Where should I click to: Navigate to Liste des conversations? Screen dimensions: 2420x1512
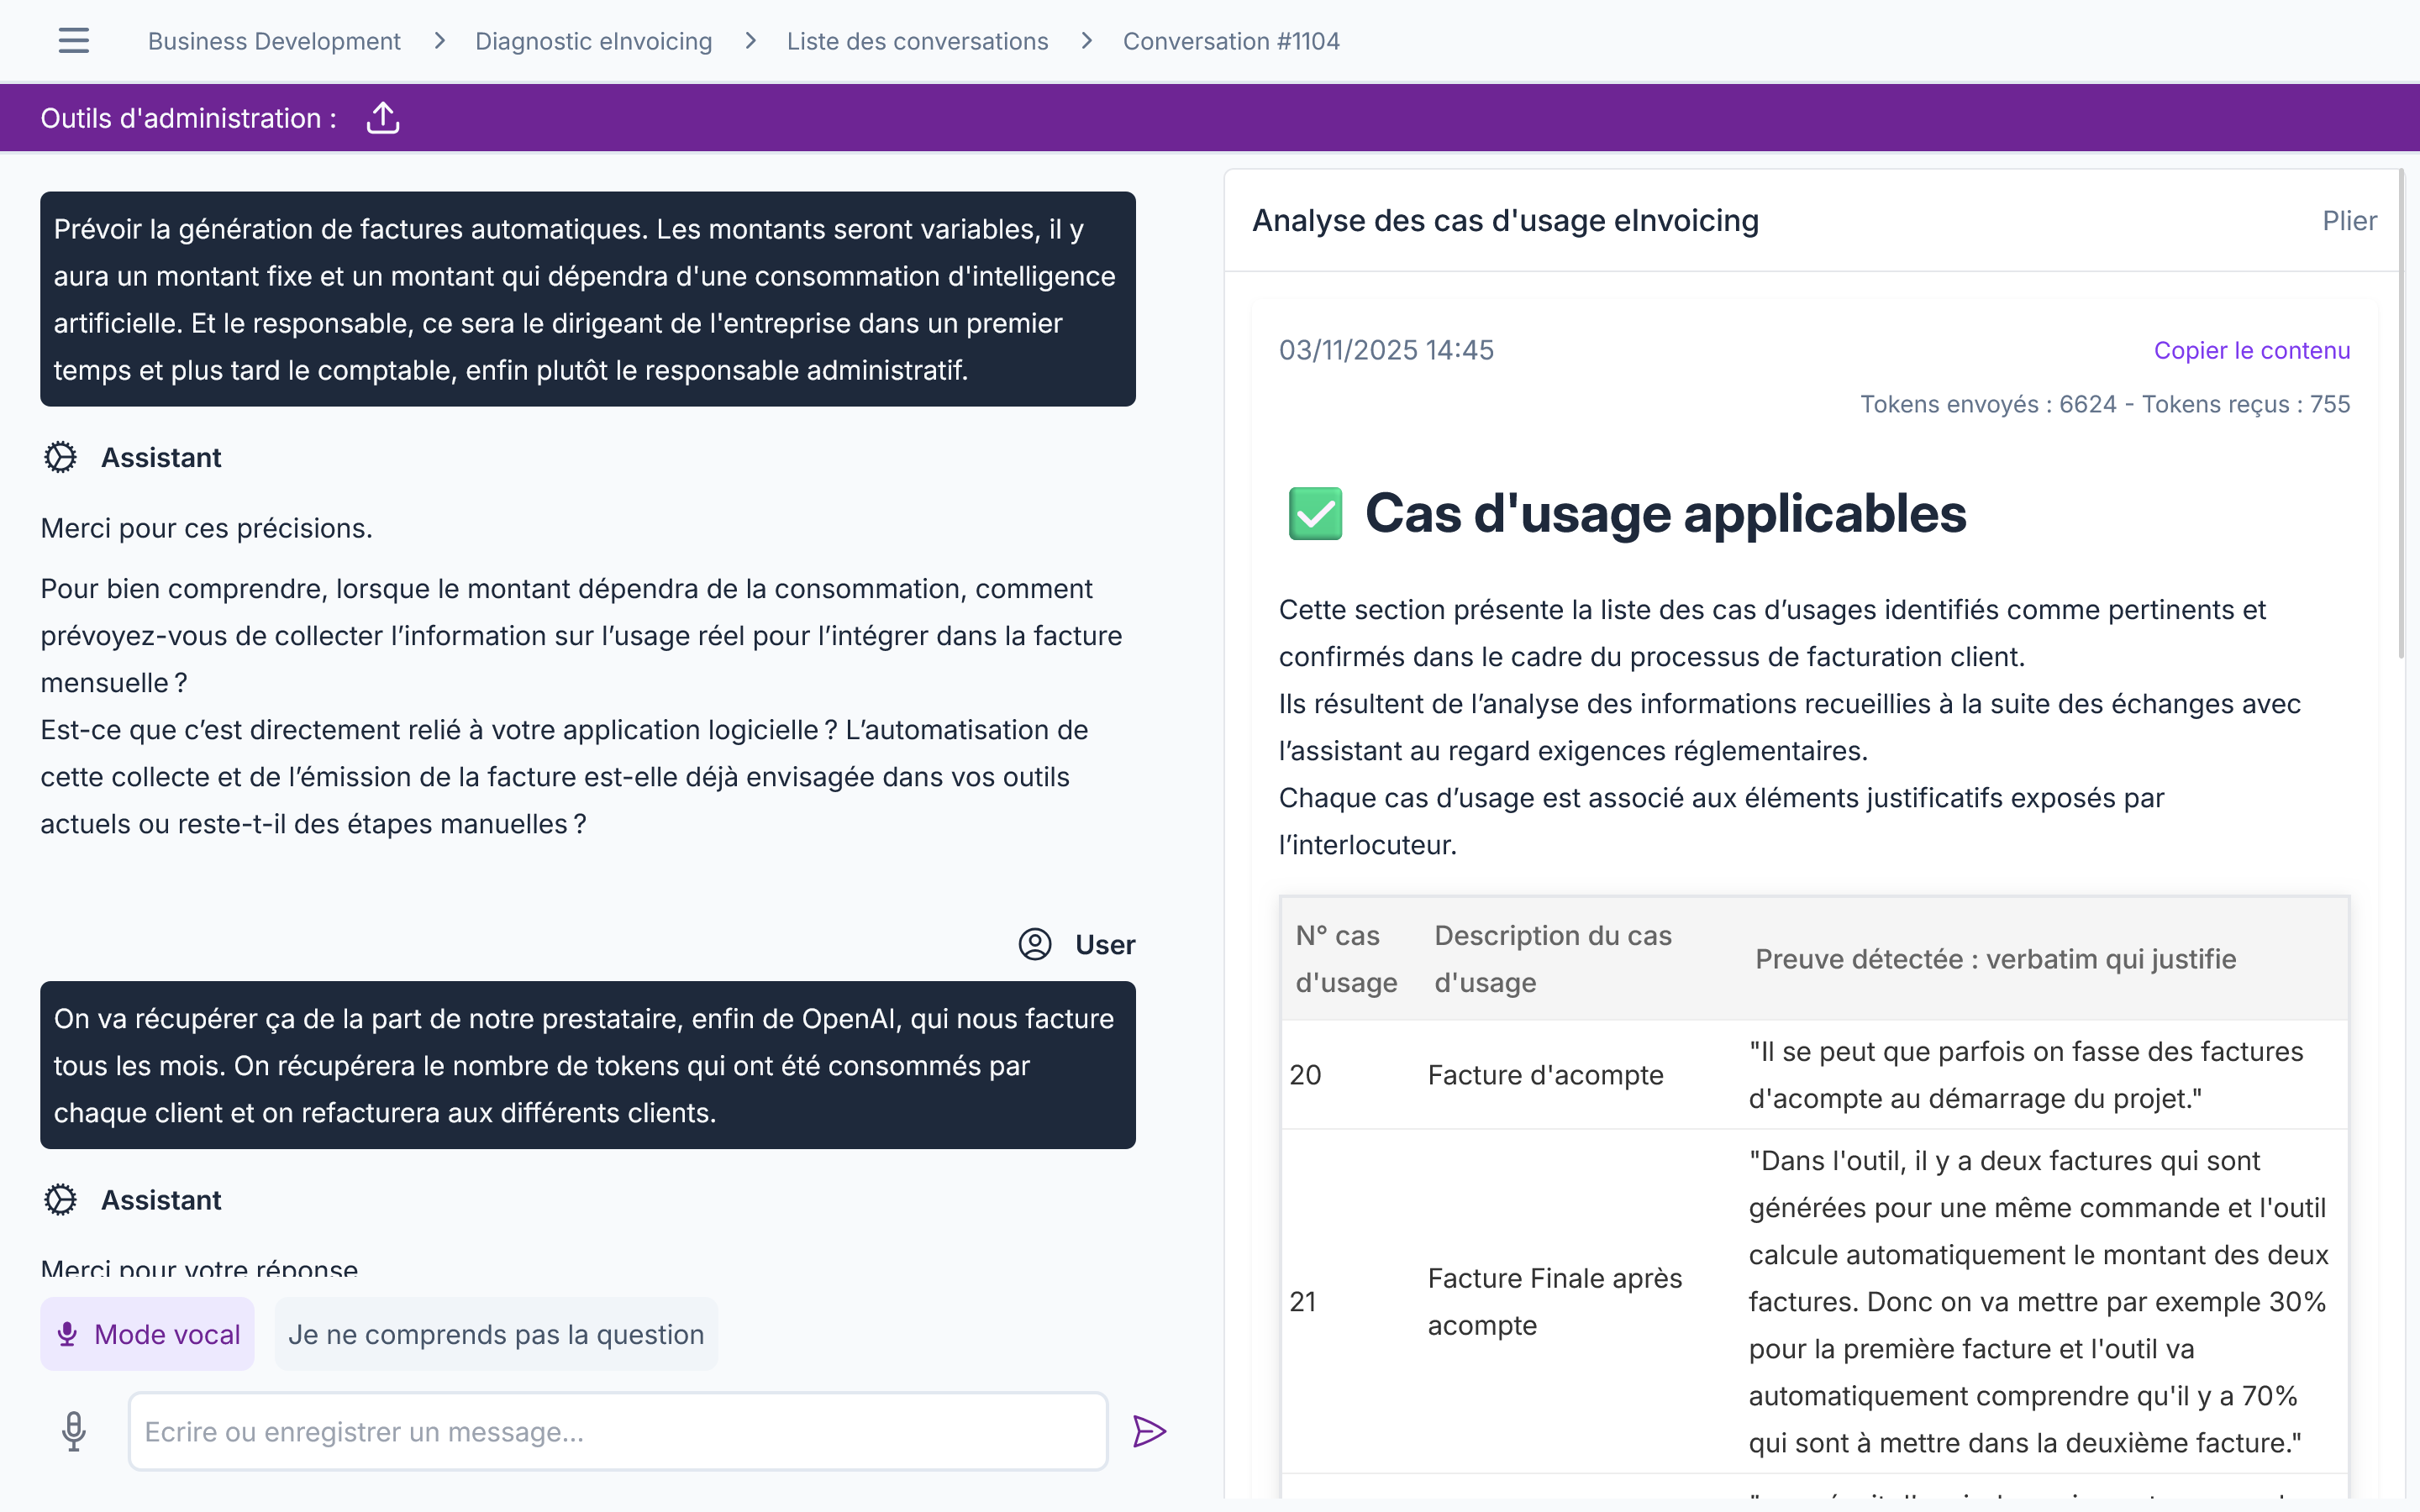click(x=917, y=41)
